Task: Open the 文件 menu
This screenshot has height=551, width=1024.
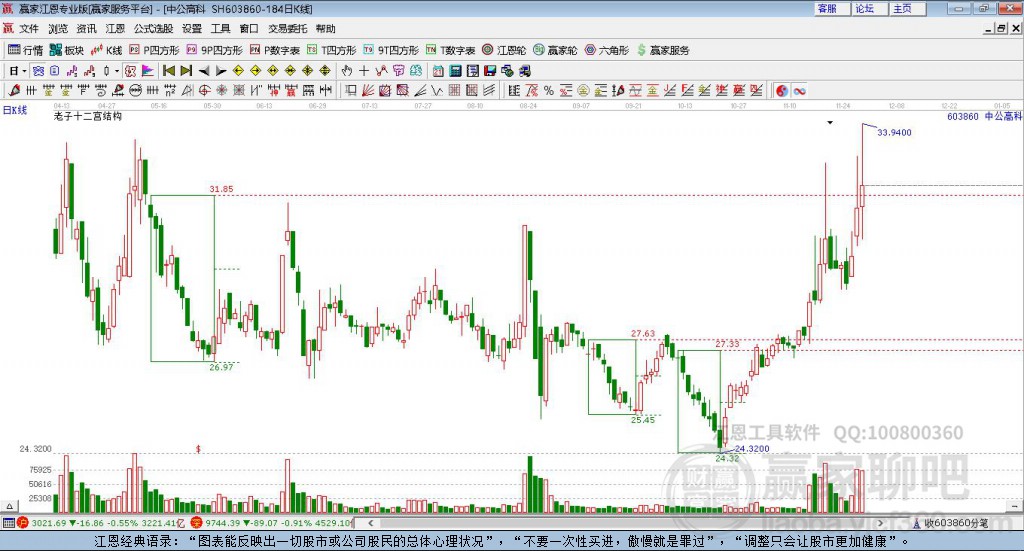Action: pyautogui.click(x=29, y=29)
